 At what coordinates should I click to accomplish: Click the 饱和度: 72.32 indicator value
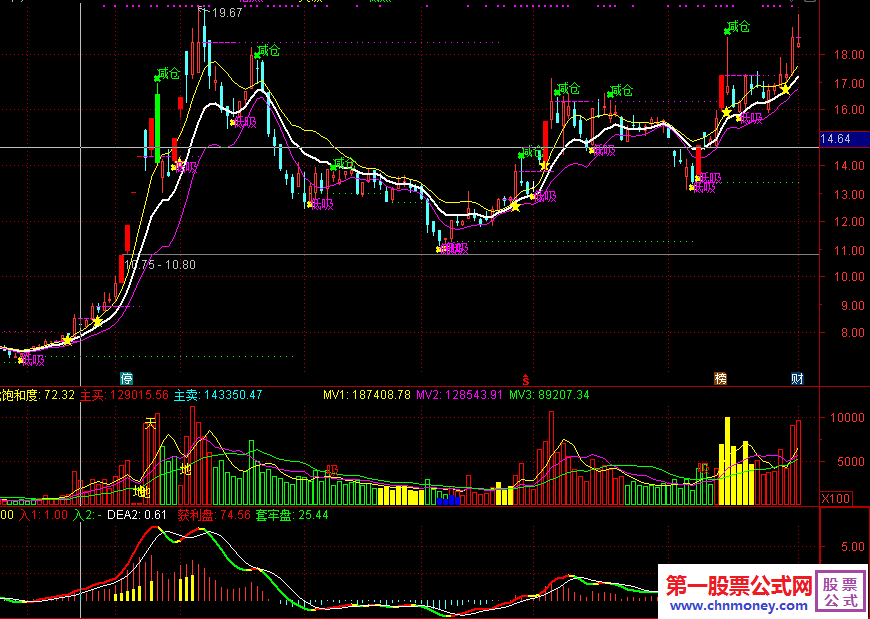[x=37, y=395]
